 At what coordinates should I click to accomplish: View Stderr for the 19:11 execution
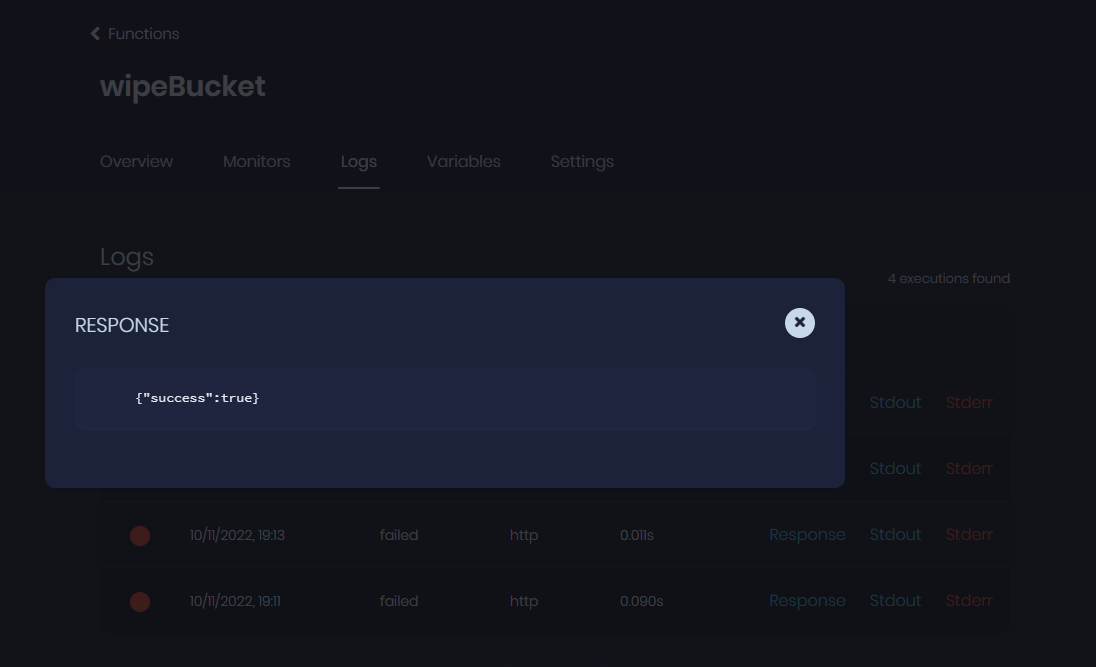coord(969,601)
